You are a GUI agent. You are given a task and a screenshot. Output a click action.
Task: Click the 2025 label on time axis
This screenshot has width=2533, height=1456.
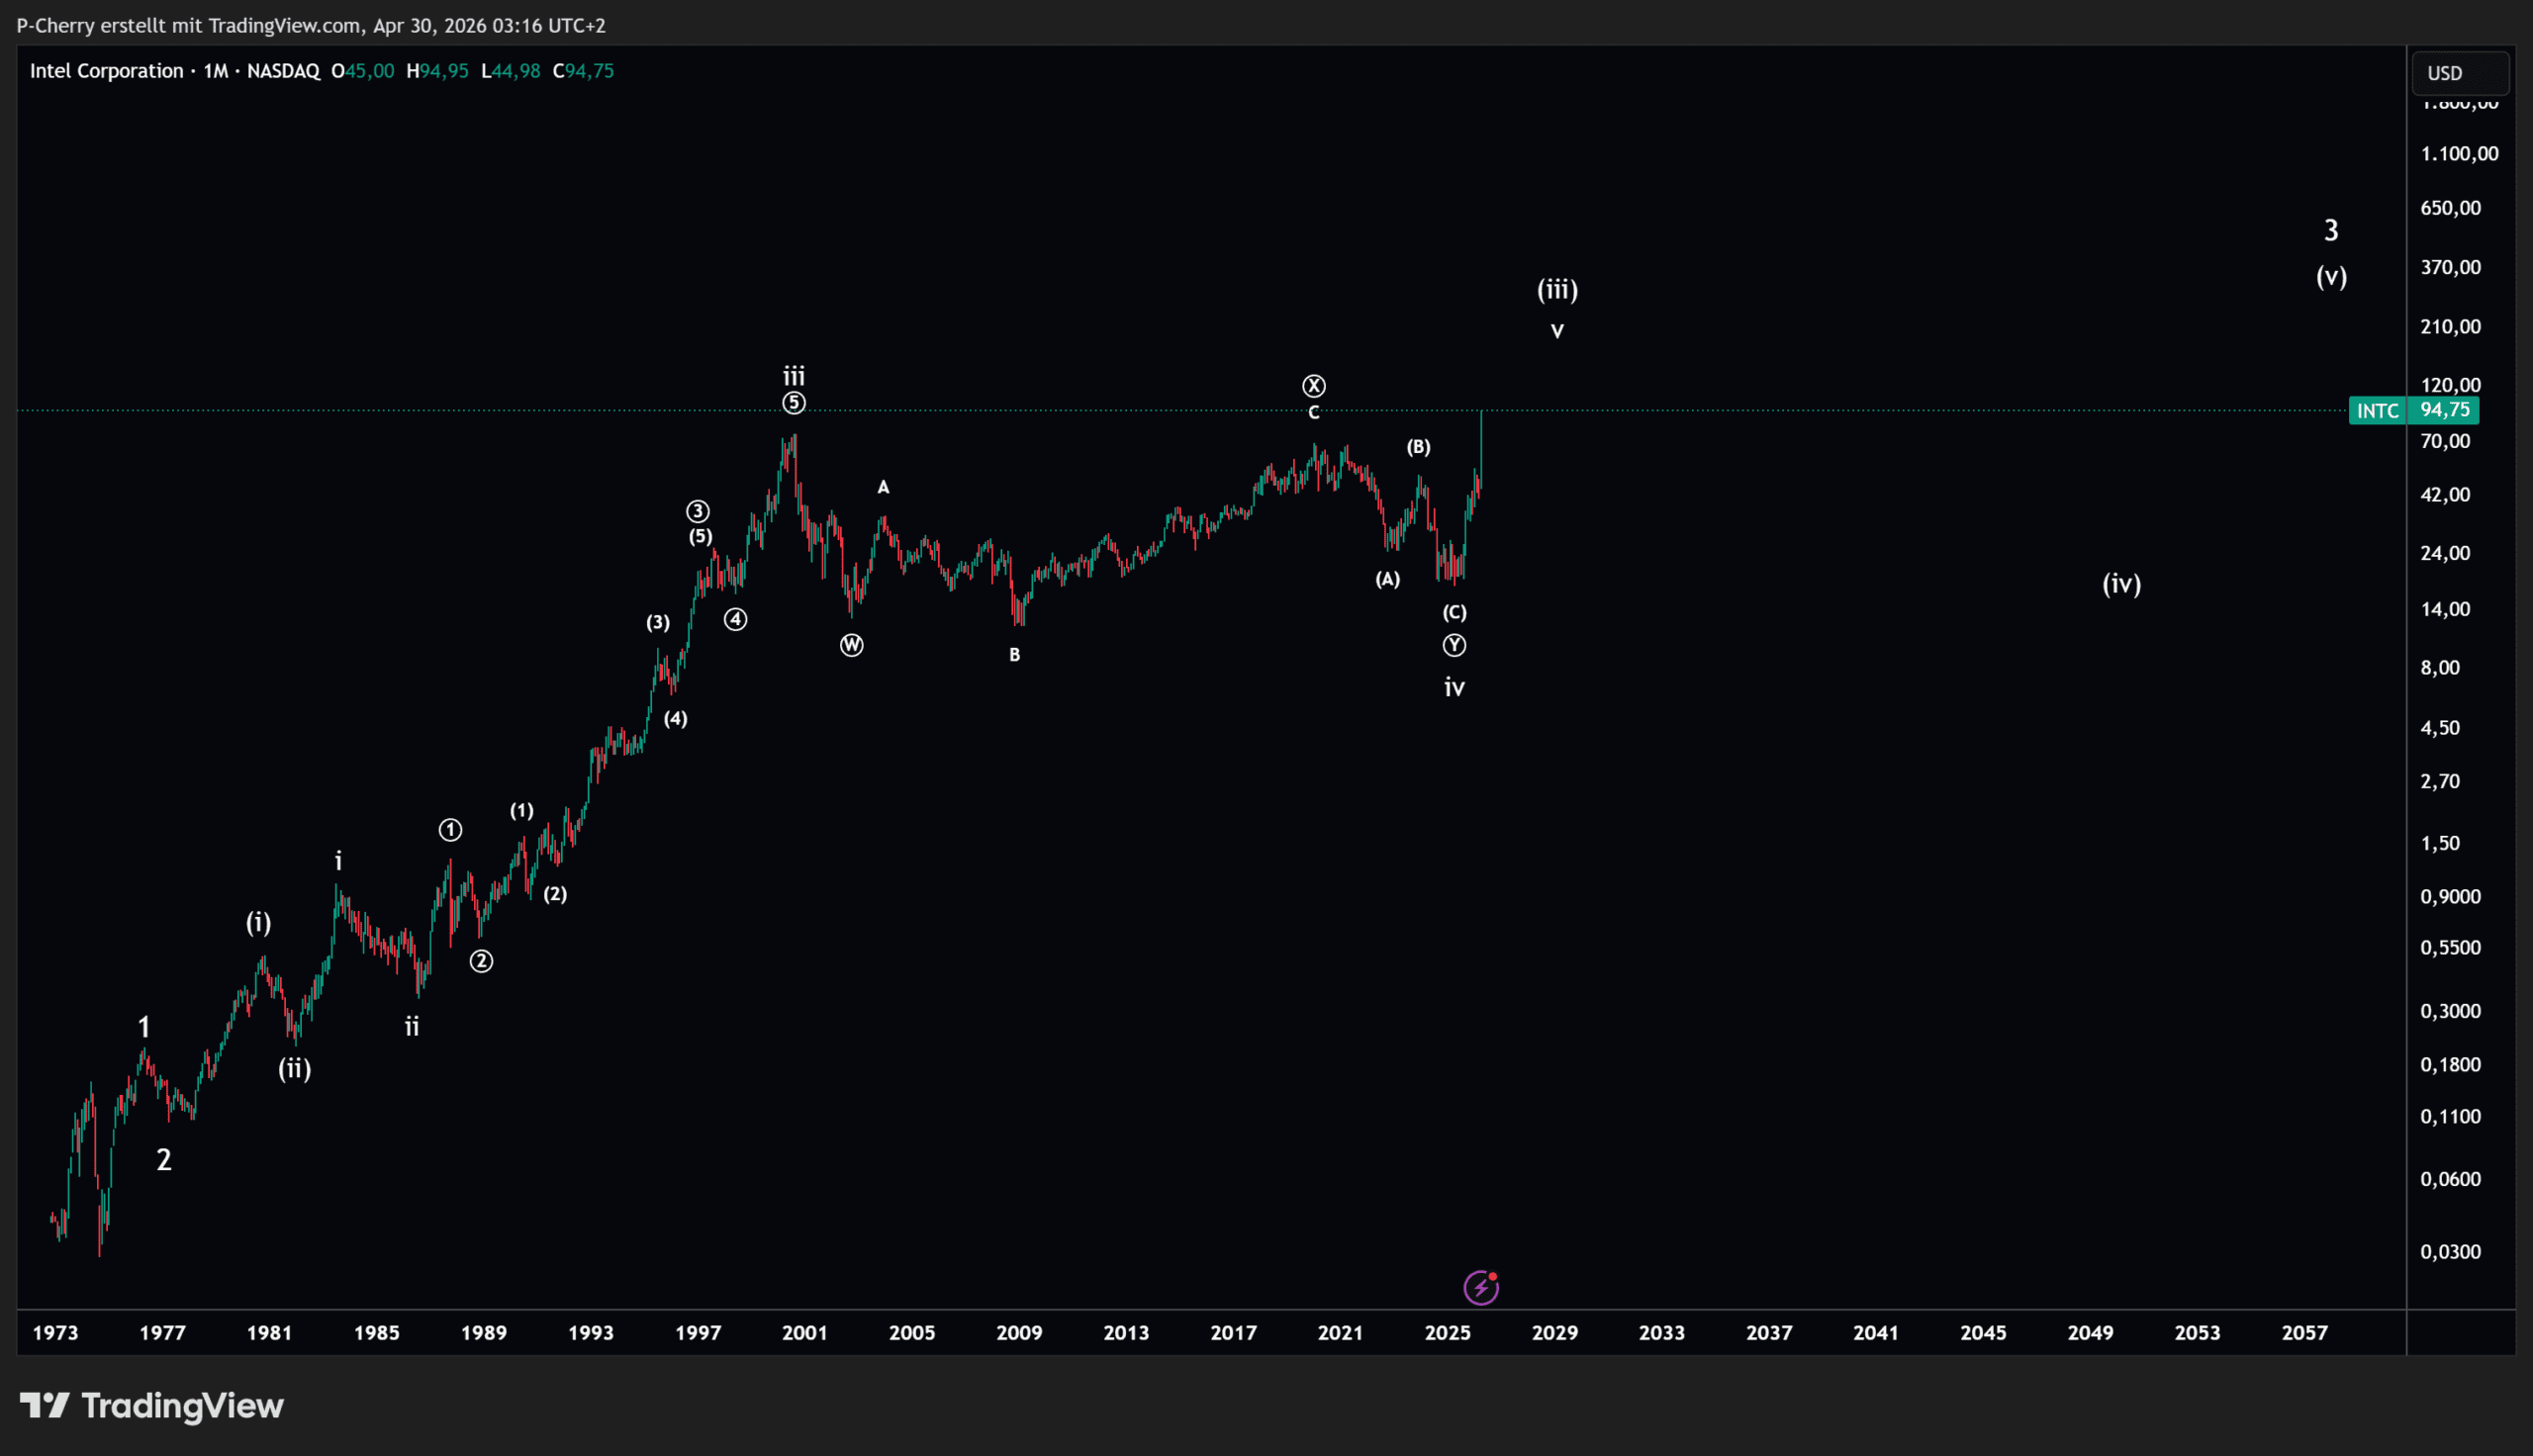(x=1447, y=1333)
